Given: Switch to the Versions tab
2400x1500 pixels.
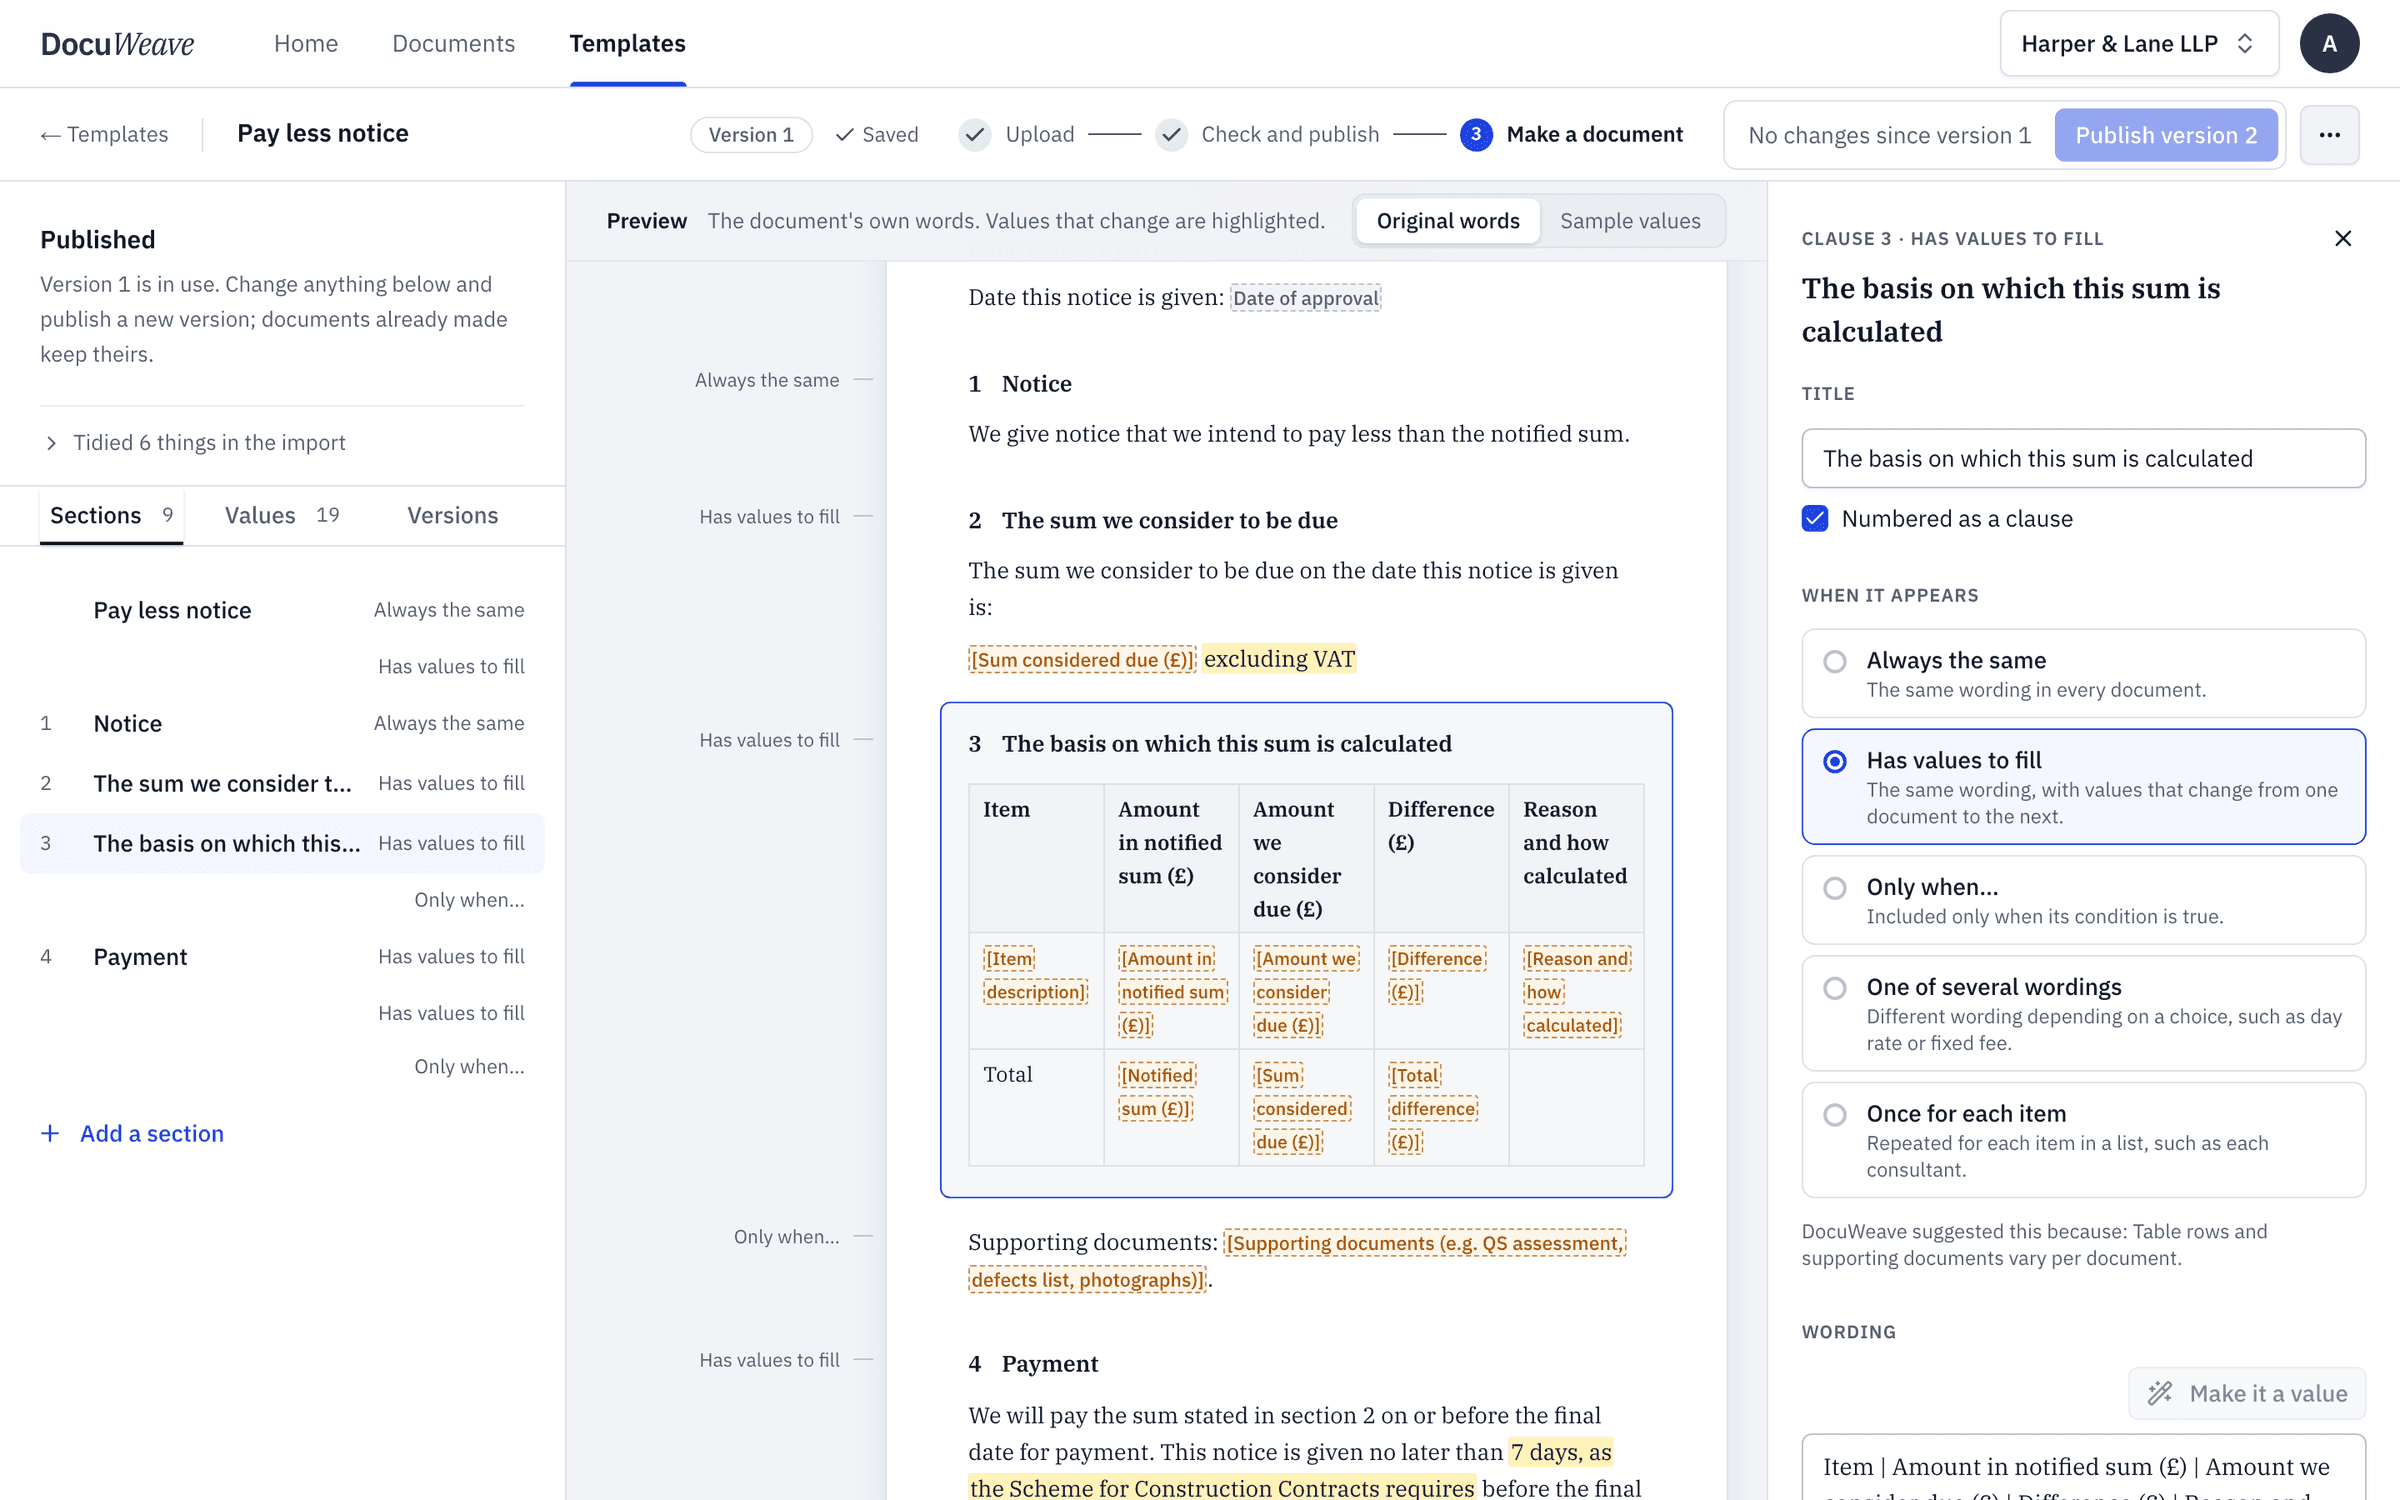Looking at the screenshot, I should (x=452, y=515).
